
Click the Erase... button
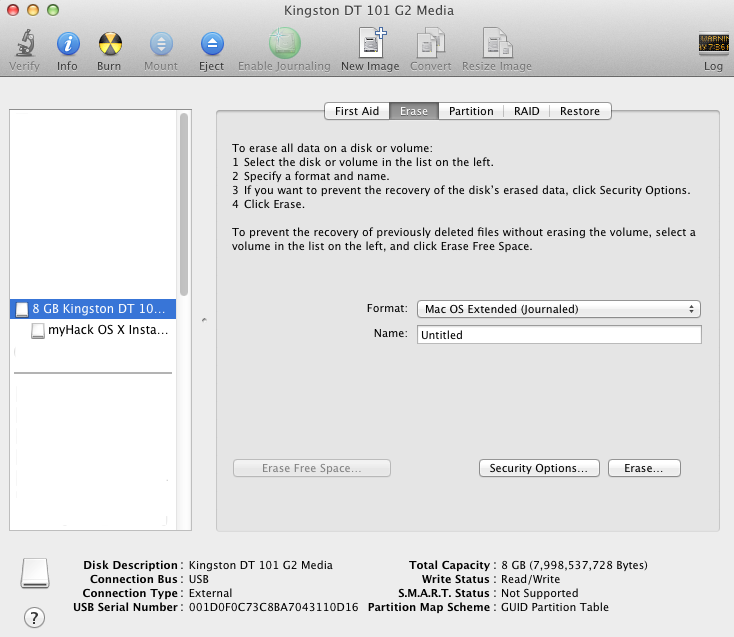644,468
